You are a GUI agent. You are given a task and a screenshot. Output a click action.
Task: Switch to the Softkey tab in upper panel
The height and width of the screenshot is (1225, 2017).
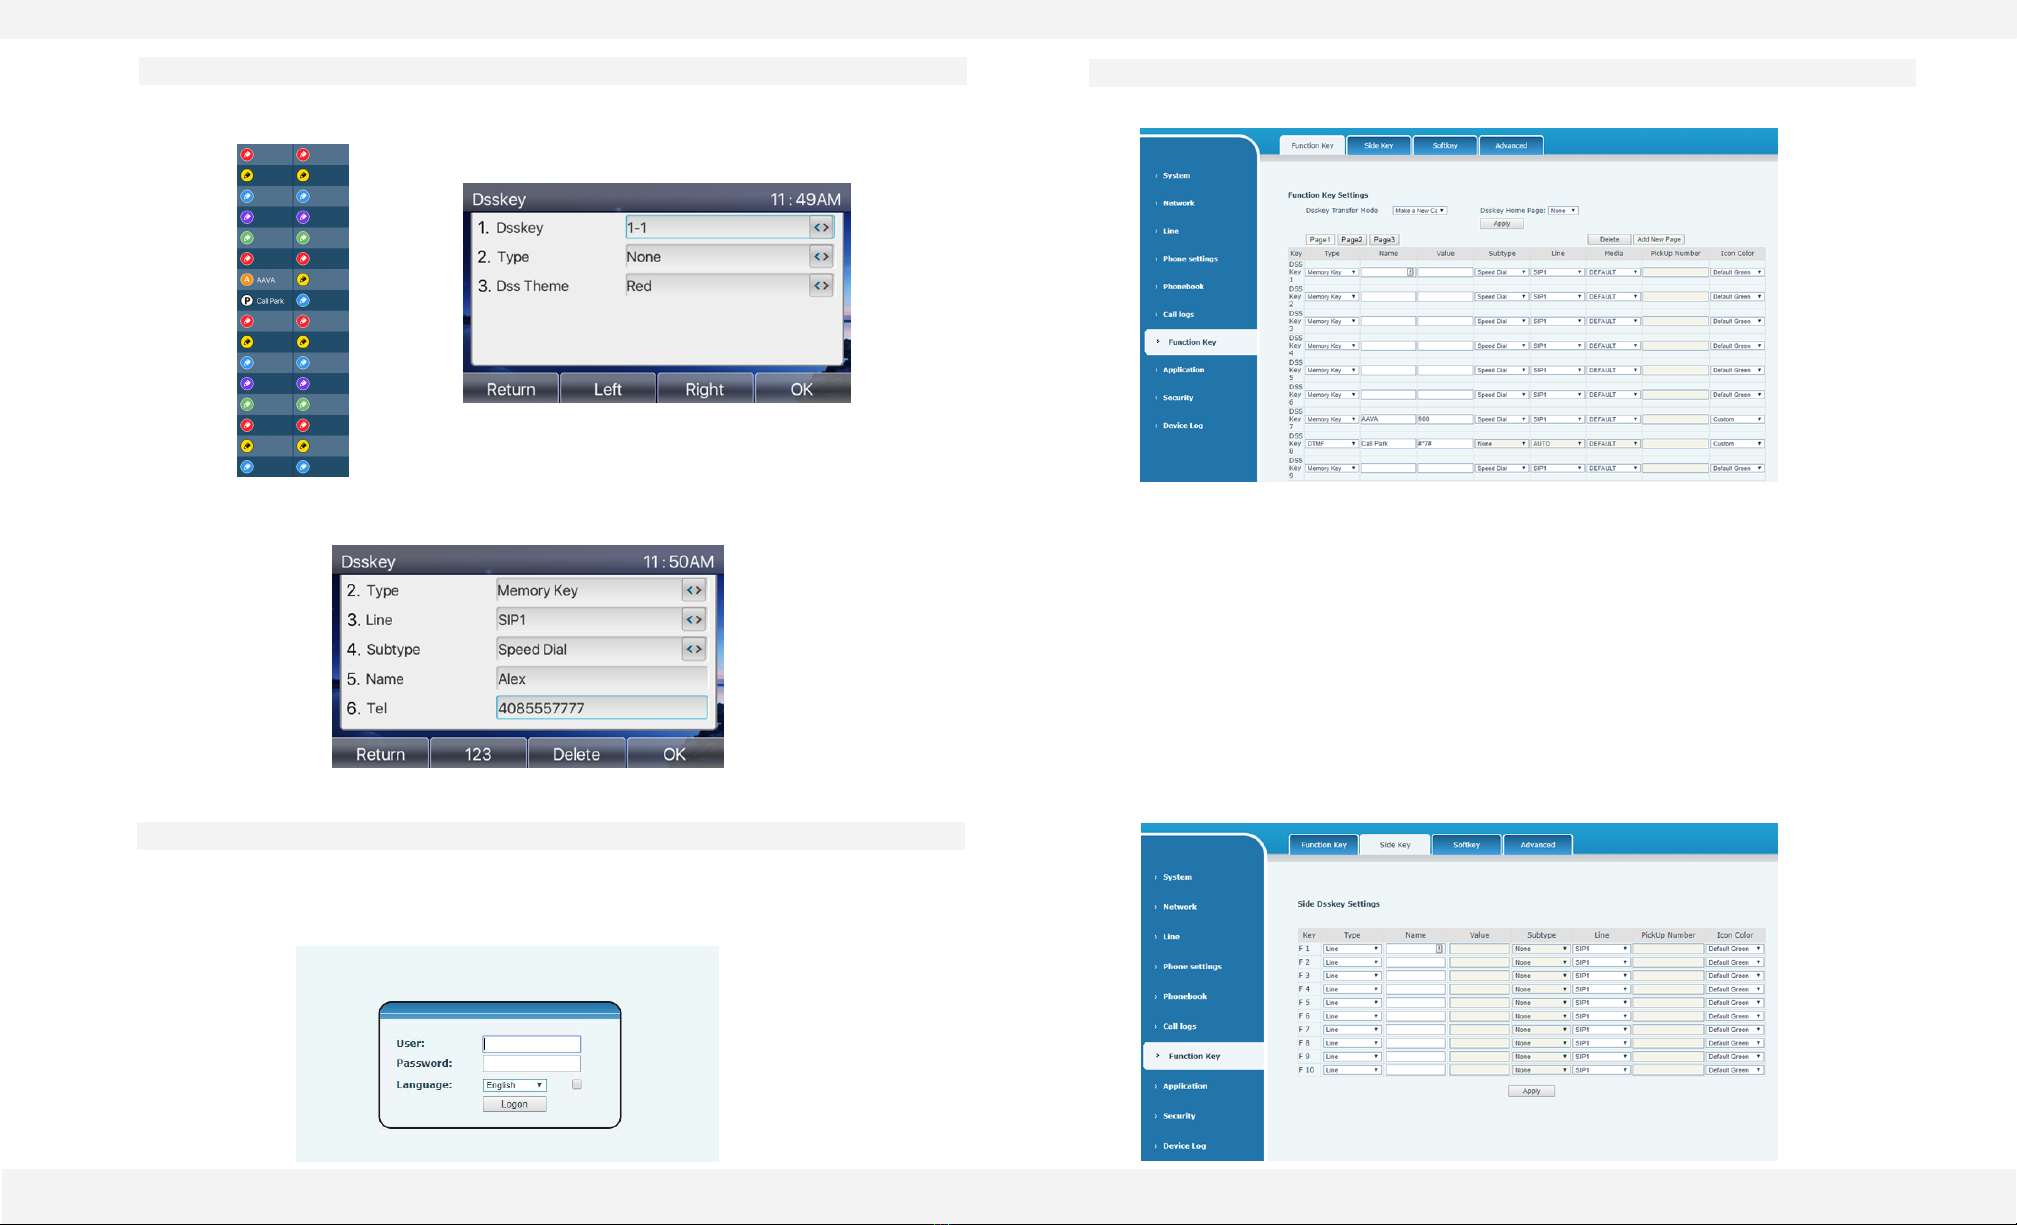click(x=1444, y=146)
